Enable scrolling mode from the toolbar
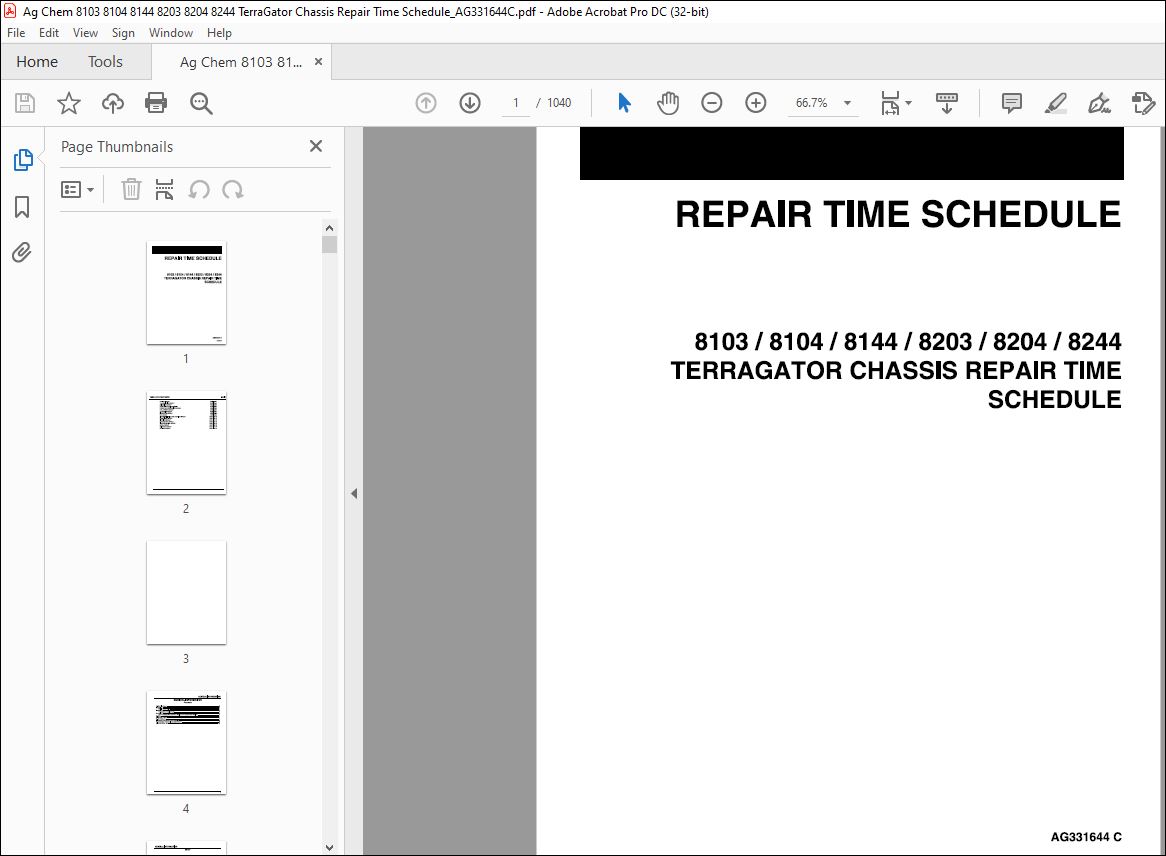Screen dimensions: 1166x856 click(947, 103)
